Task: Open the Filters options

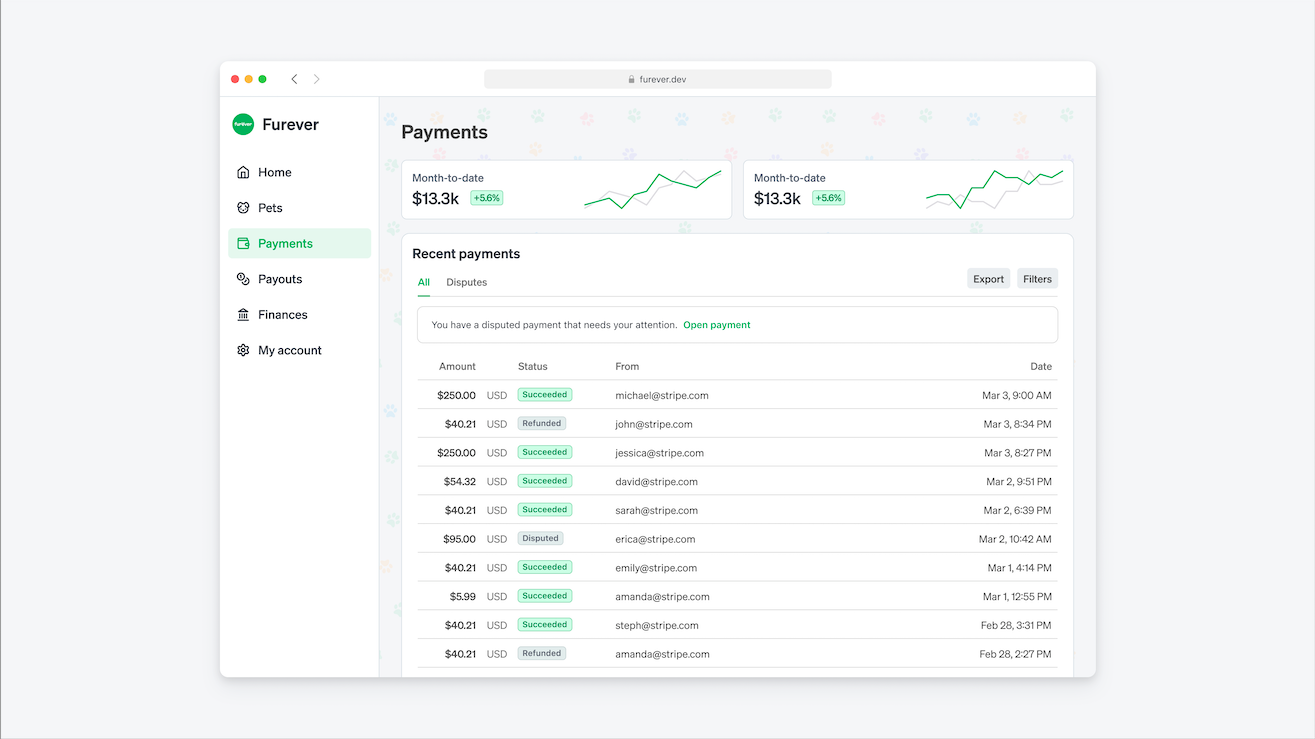Action: pos(1037,278)
